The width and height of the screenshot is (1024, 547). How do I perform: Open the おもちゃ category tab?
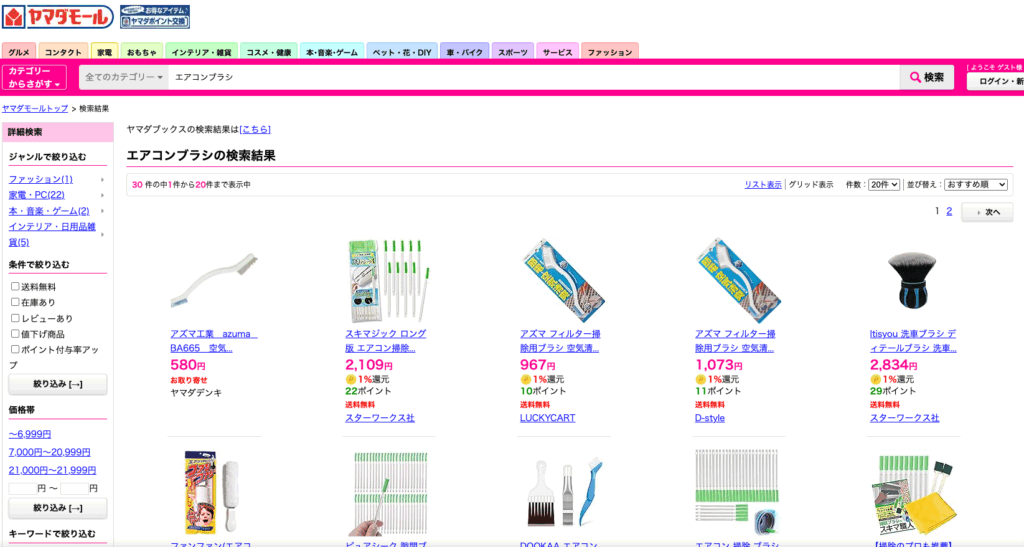142,52
